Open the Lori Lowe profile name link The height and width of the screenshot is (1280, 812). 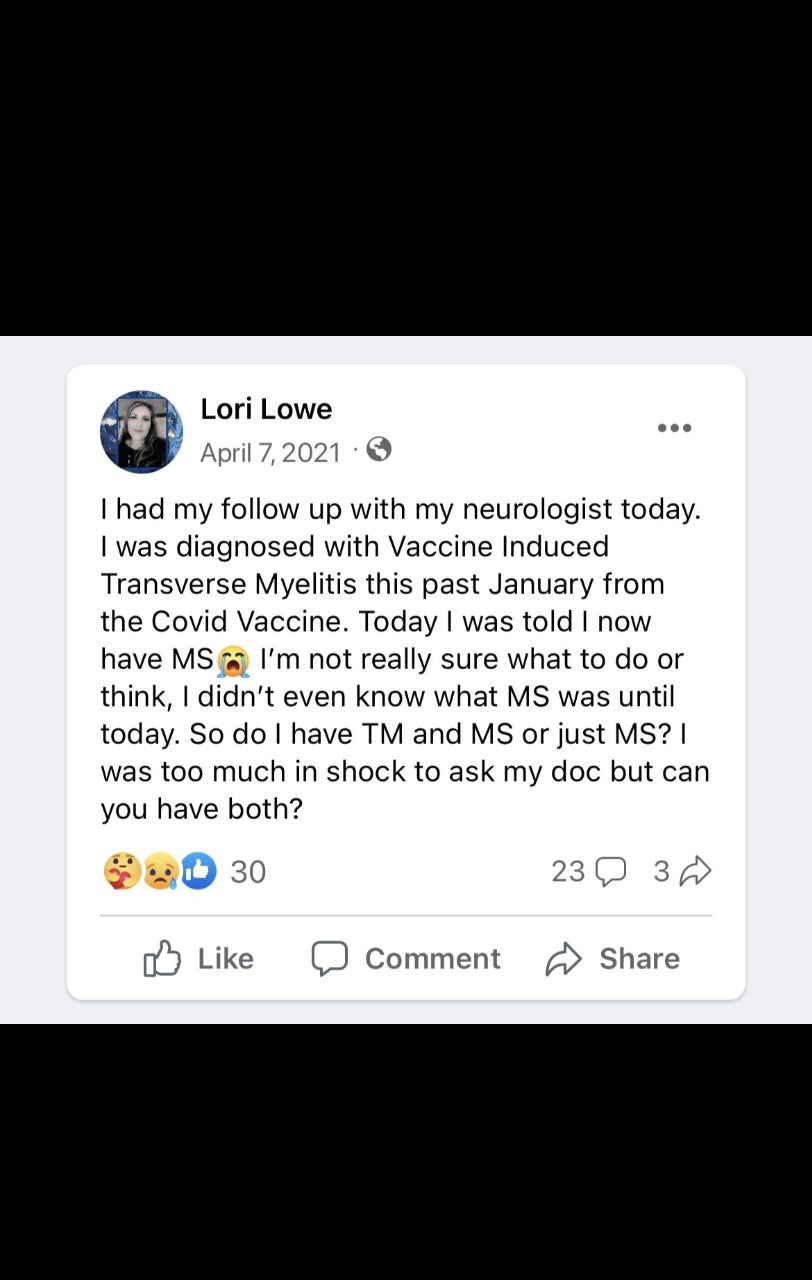[266, 409]
